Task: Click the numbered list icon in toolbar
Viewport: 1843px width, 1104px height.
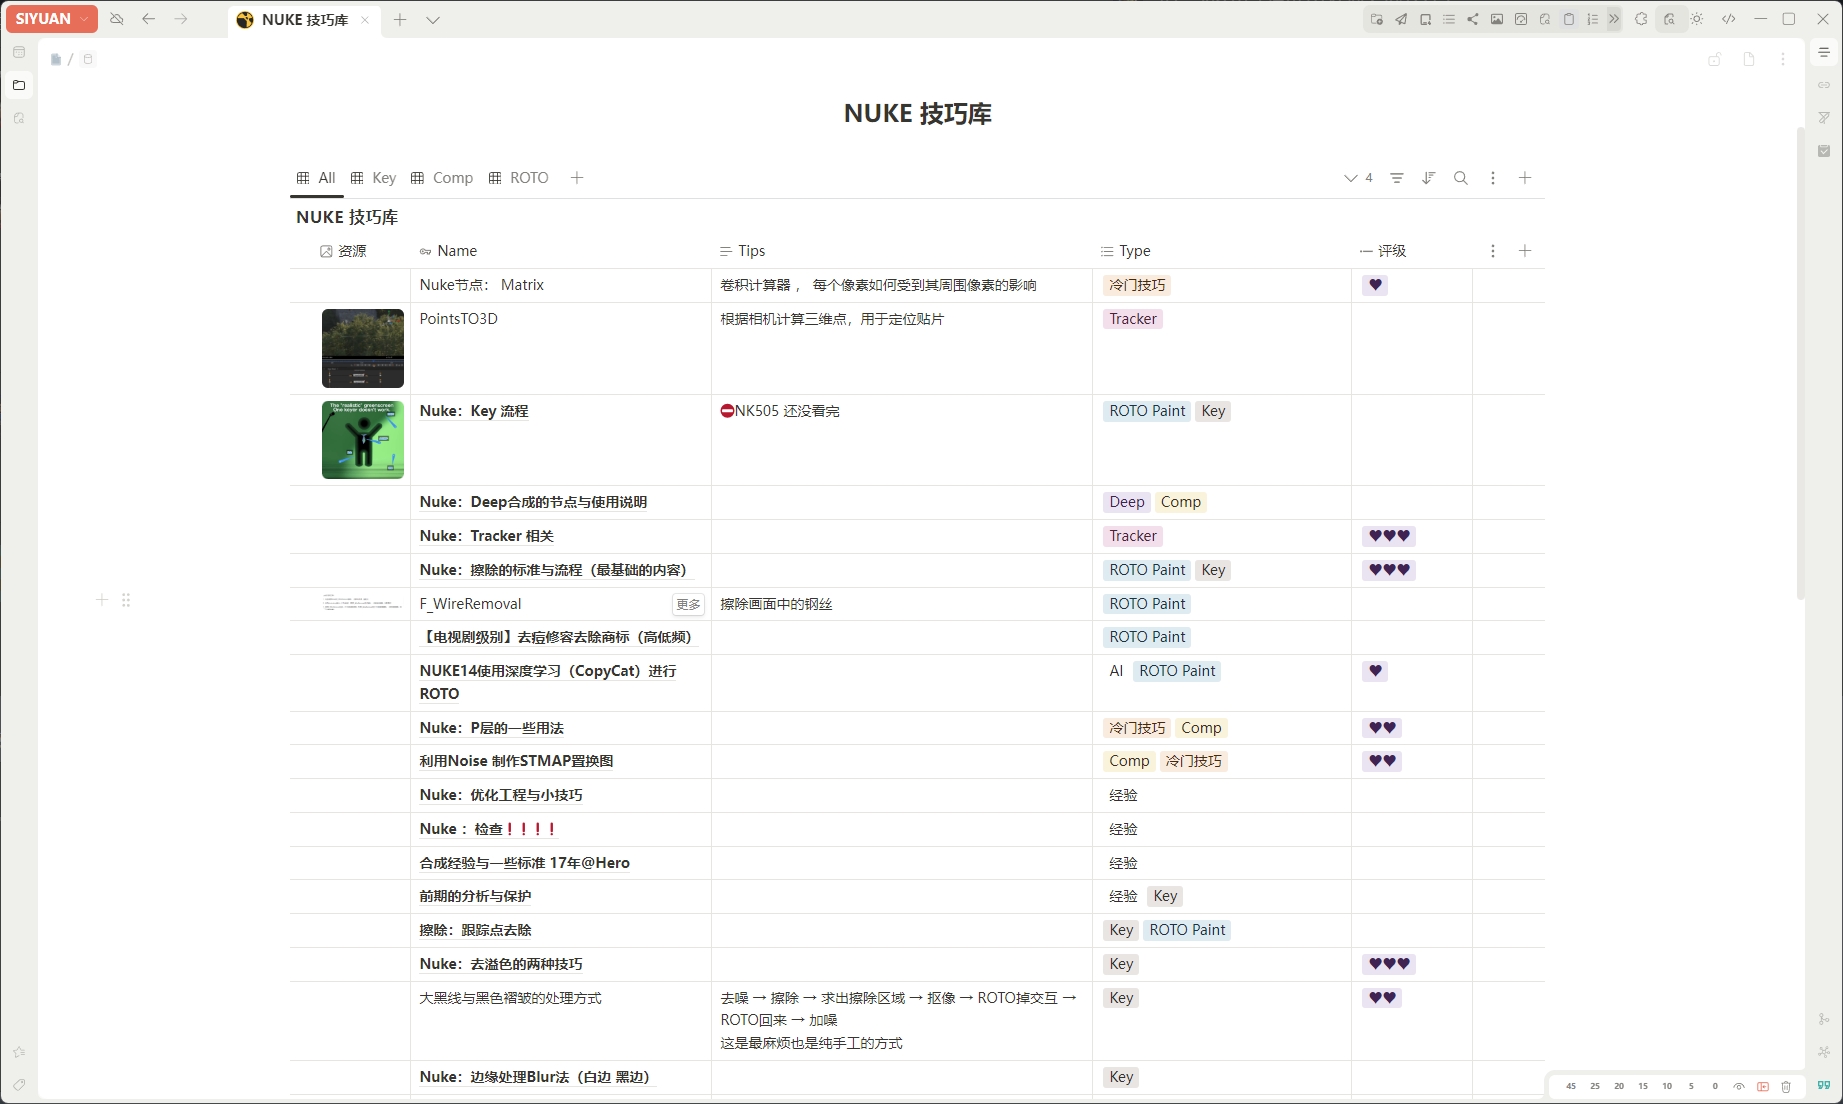Action: [1593, 19]
